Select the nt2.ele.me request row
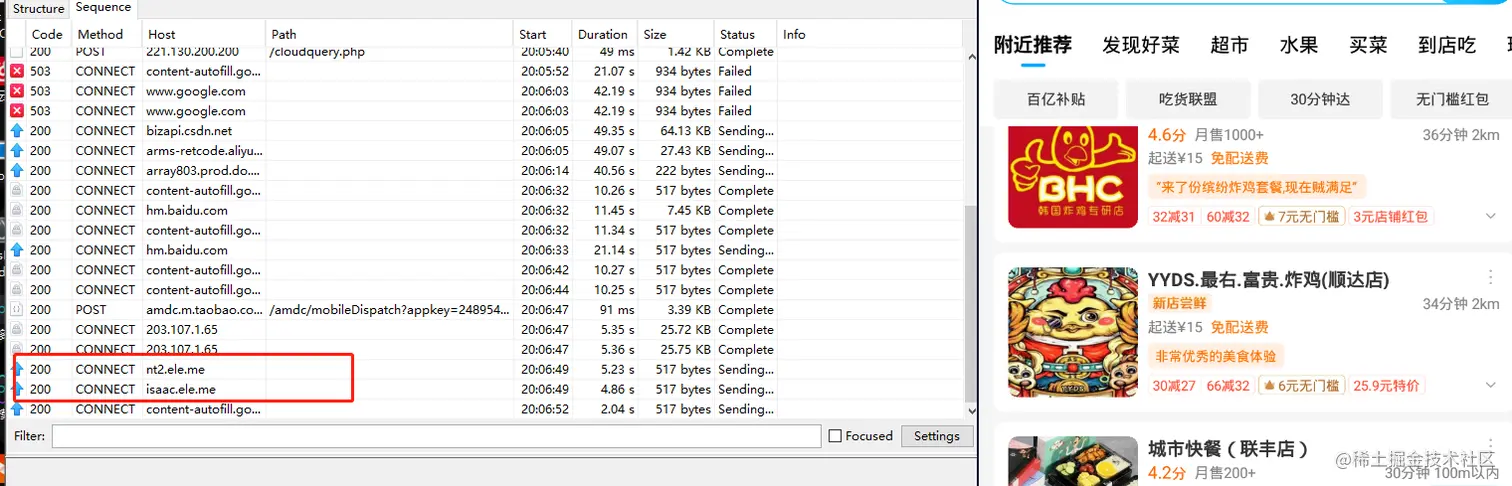Viewport: 1512px width, 486px height. tap(486, 369)
